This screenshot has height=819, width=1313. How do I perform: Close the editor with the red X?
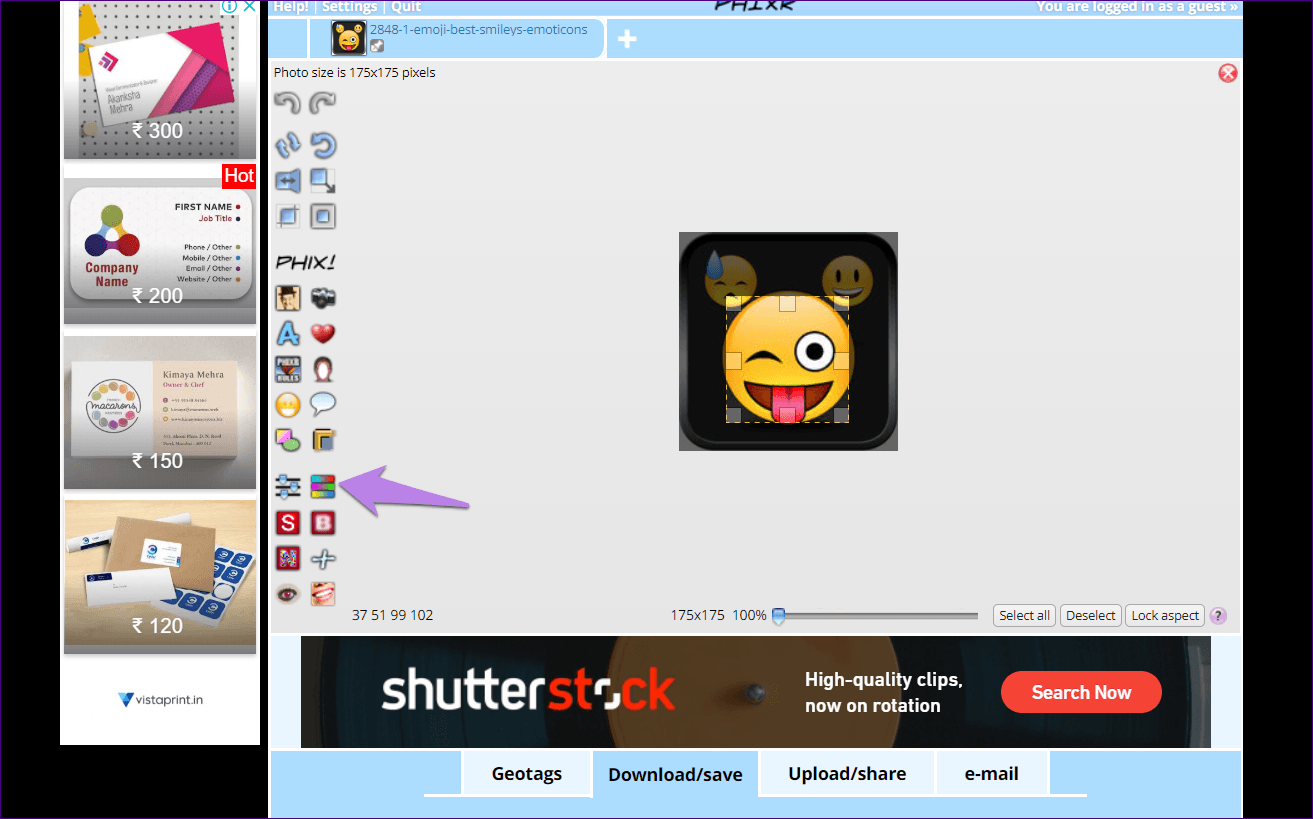point(1228,73)
